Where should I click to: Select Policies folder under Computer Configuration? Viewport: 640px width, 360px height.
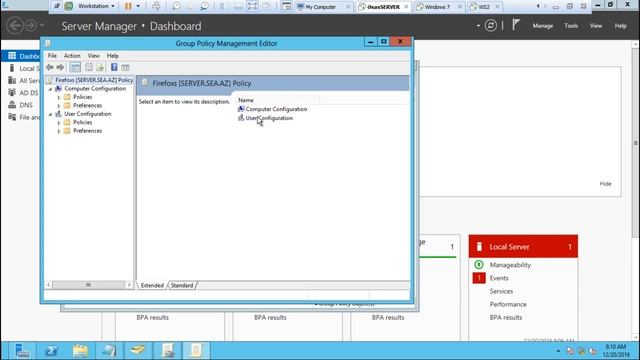(82, 97)
